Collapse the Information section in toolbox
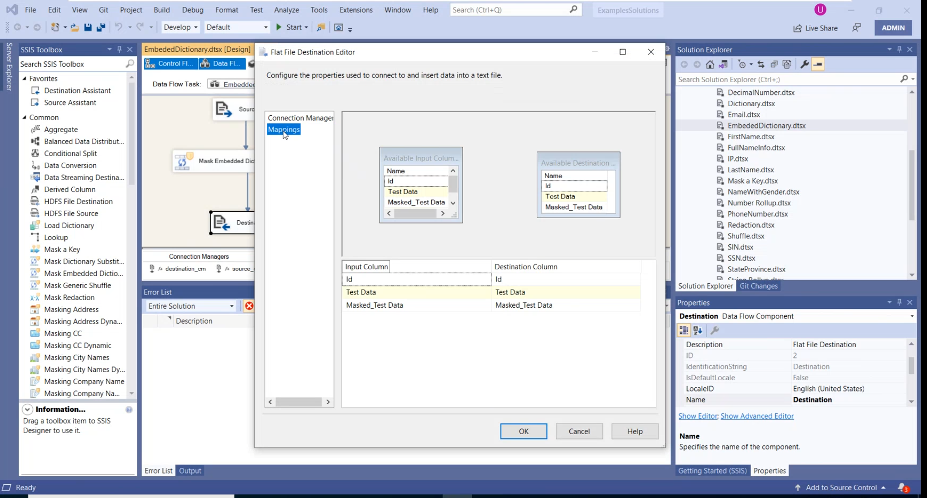 tap(27, 409)
